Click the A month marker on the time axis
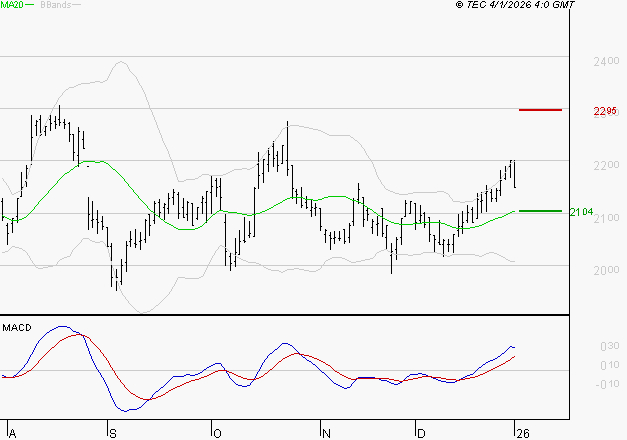Screen dimensions: 627x440 (x=12, y=434)
